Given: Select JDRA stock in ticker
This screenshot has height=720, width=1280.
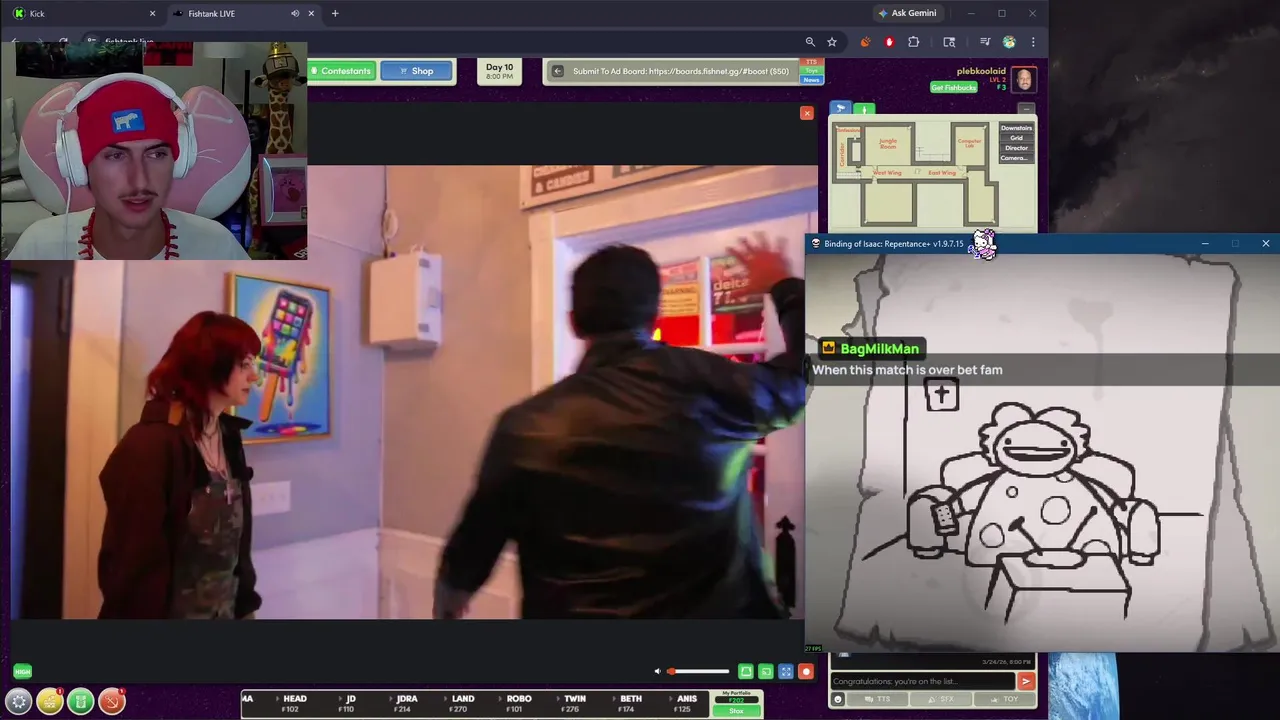Looking at the screenshot, I should (x=406, y=704).
